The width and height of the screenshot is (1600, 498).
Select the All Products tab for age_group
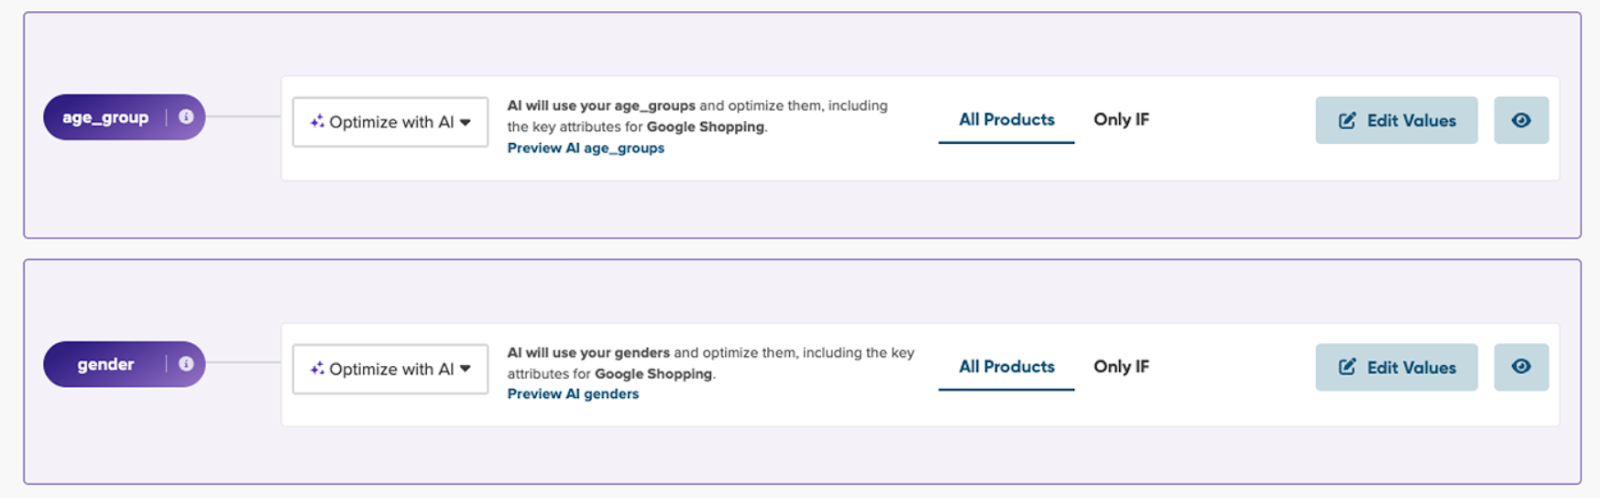tap(1006, 120)
